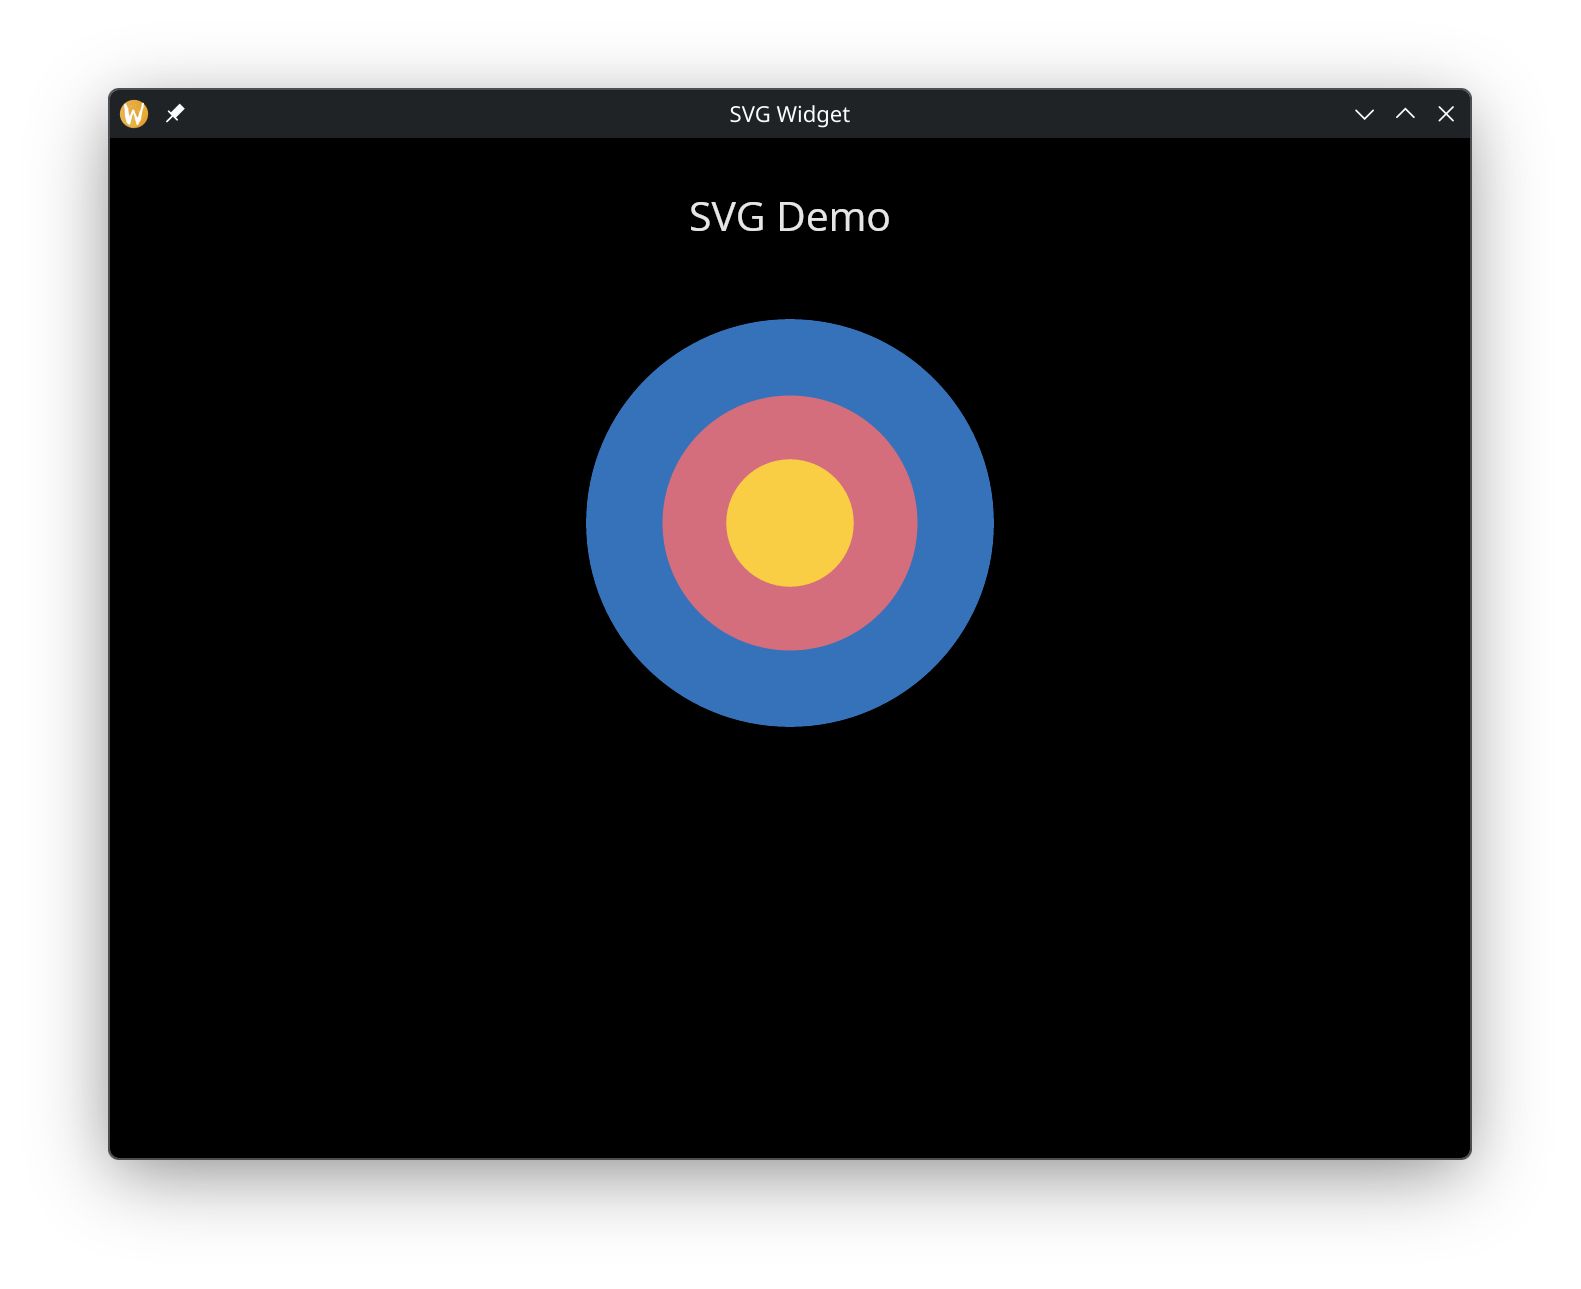Minimize the window using down chevron
The image size is (1581, 1289).
click(x=1364, y=114)
